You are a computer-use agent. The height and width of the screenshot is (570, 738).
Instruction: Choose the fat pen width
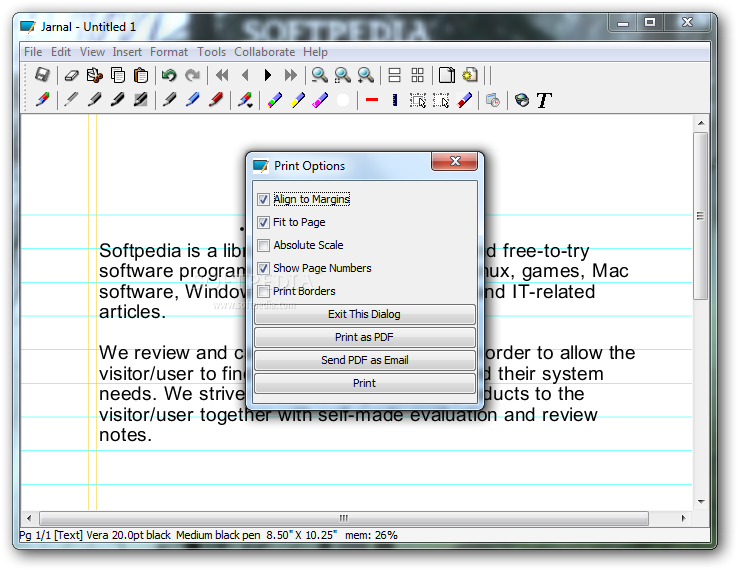tap(140, 100)
